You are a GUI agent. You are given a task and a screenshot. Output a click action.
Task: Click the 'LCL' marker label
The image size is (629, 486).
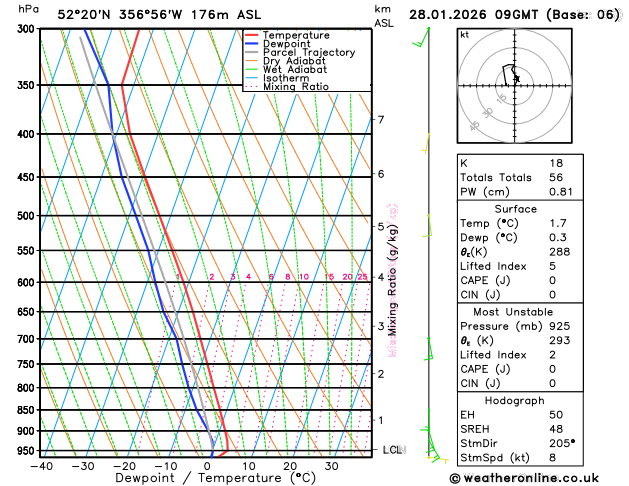[x=394, y=450]
